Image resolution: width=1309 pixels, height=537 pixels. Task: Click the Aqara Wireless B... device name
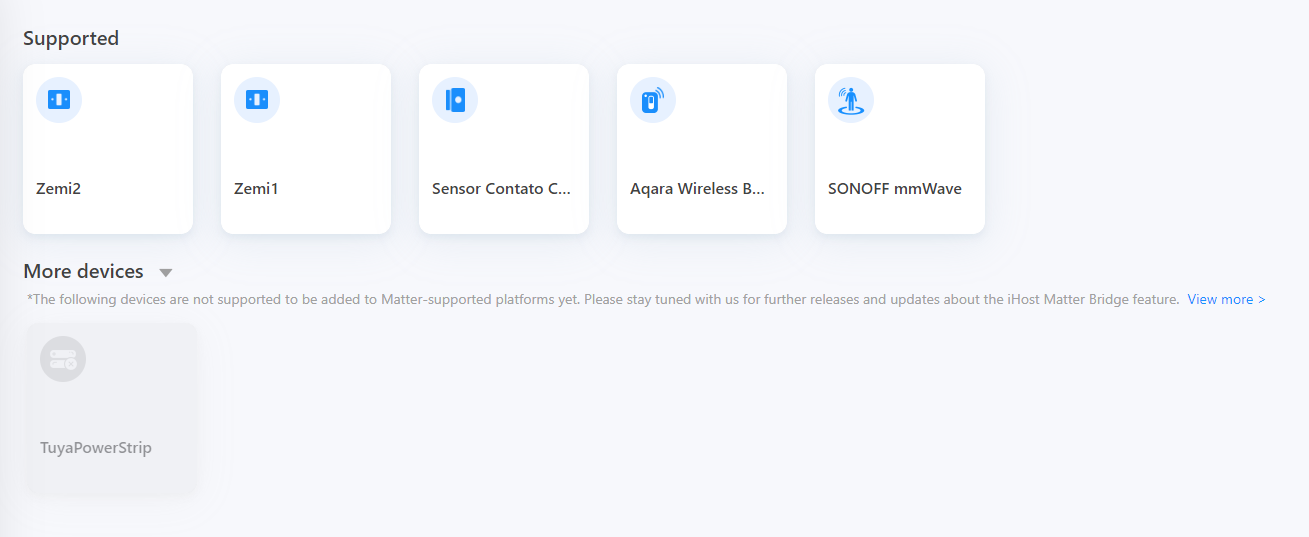tap(697, 189)
